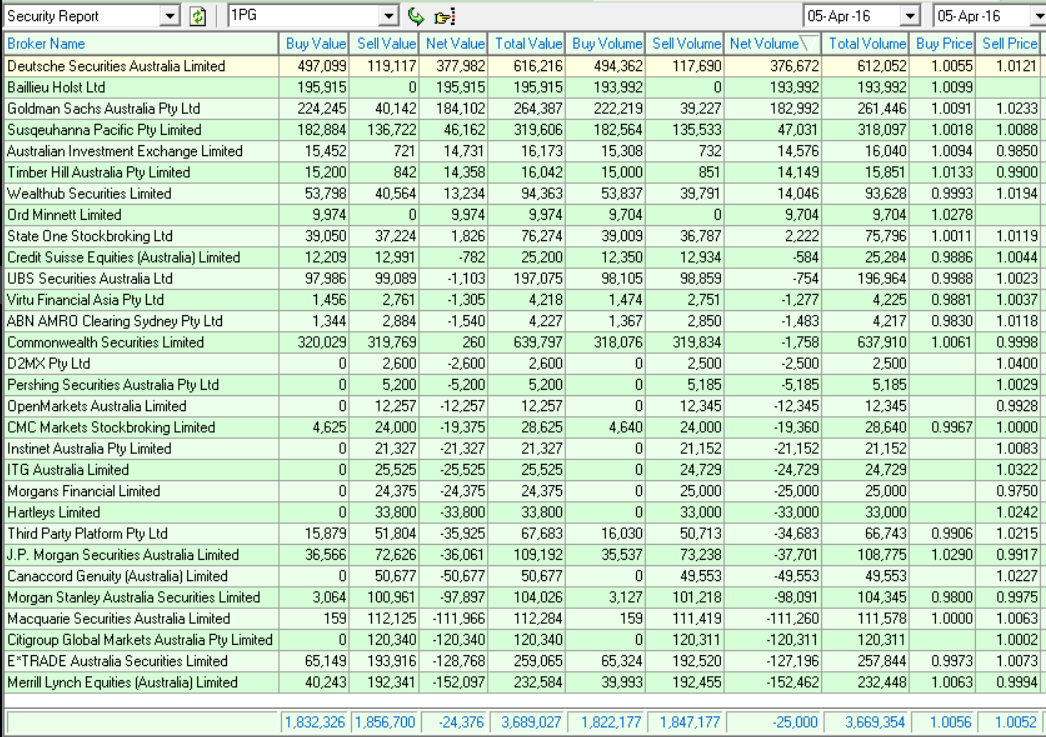Sort by the Sell Volume column header
Screen dimensions: 1046x737
coord(685,44)
